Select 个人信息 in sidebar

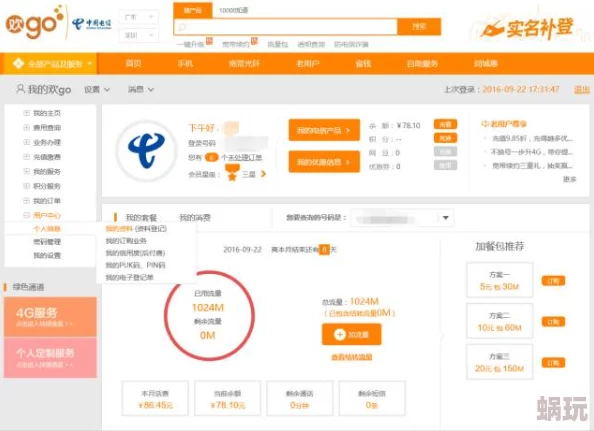(x=47, y=229)
